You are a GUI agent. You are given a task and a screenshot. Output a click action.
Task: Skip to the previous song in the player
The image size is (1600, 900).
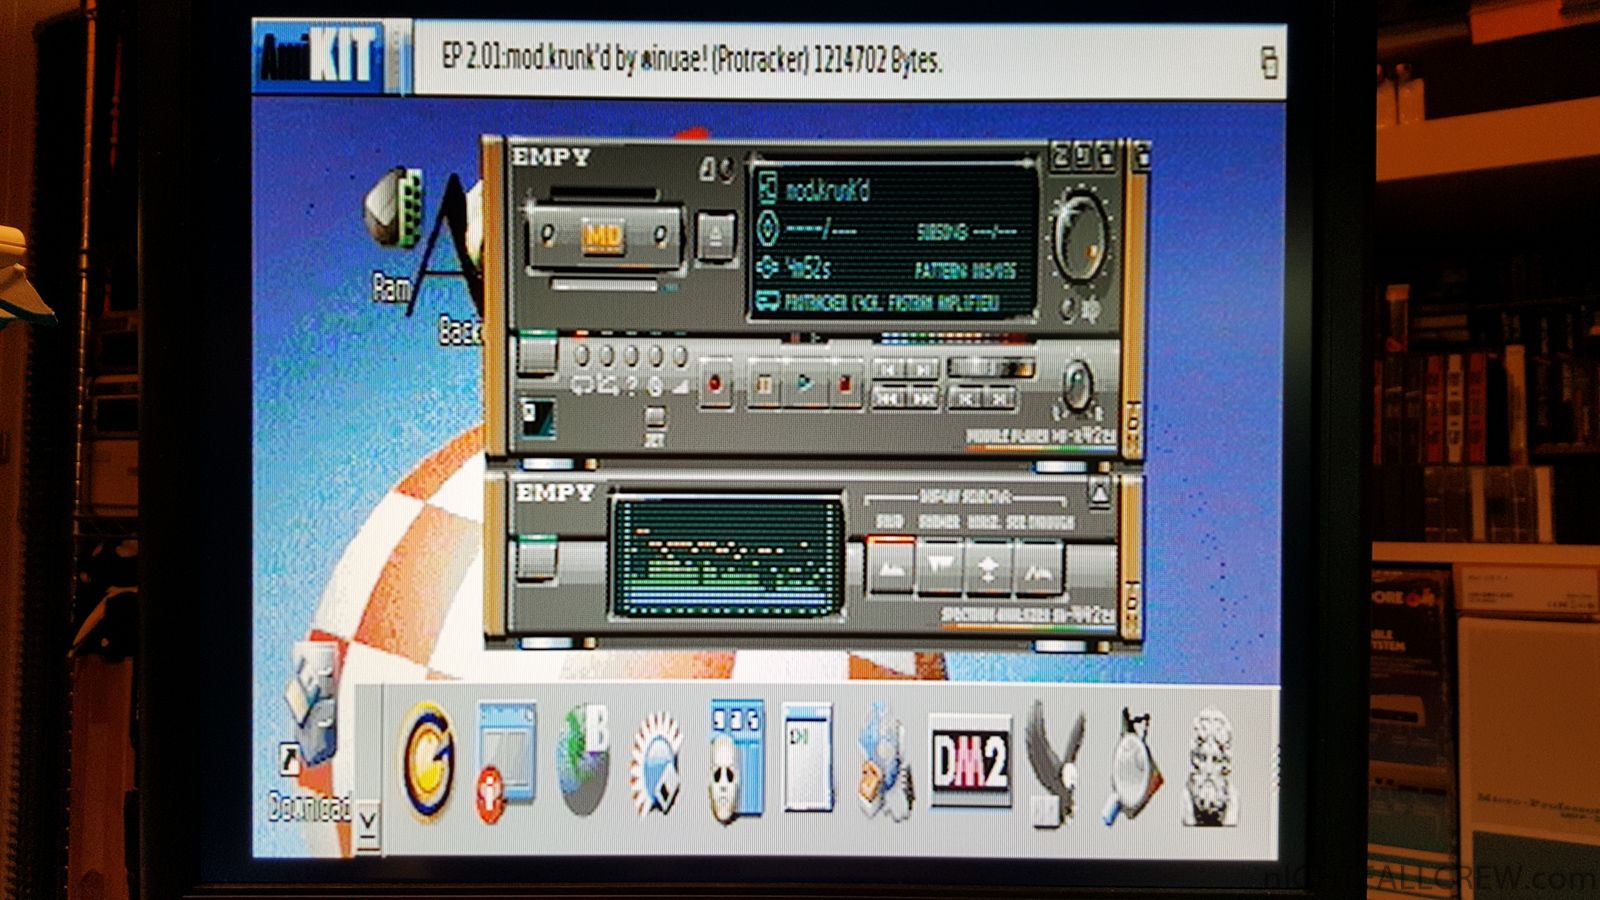pyautogui.click(x=888, y=369)
